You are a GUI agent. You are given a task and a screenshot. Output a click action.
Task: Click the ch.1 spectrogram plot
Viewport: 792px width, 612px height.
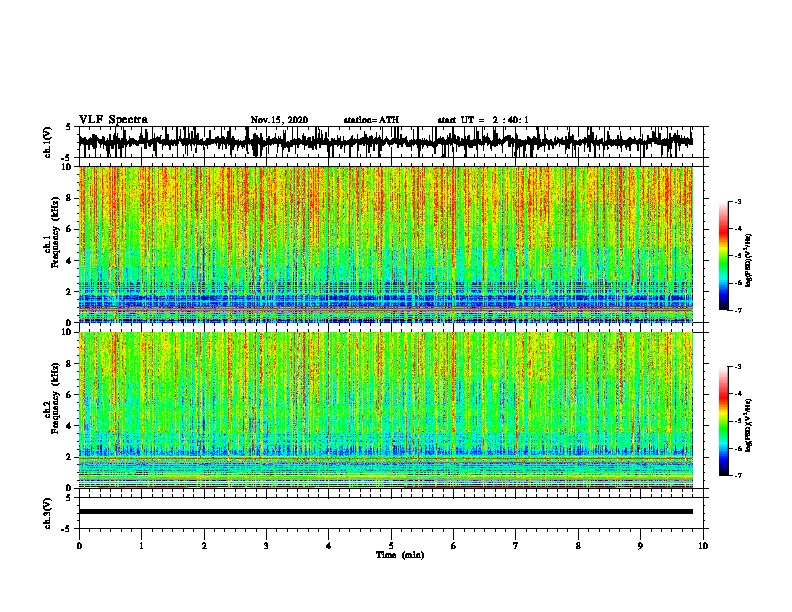pos(385,244)
